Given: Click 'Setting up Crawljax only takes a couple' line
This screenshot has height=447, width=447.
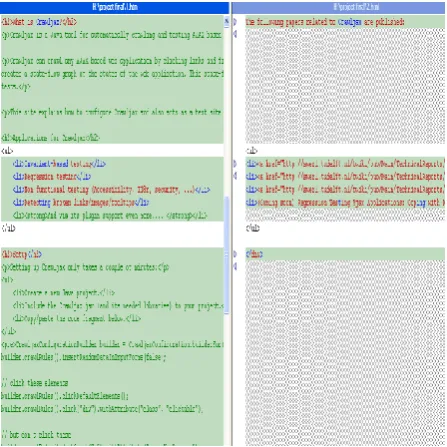Looking at the screenshot, I should 85,267.
